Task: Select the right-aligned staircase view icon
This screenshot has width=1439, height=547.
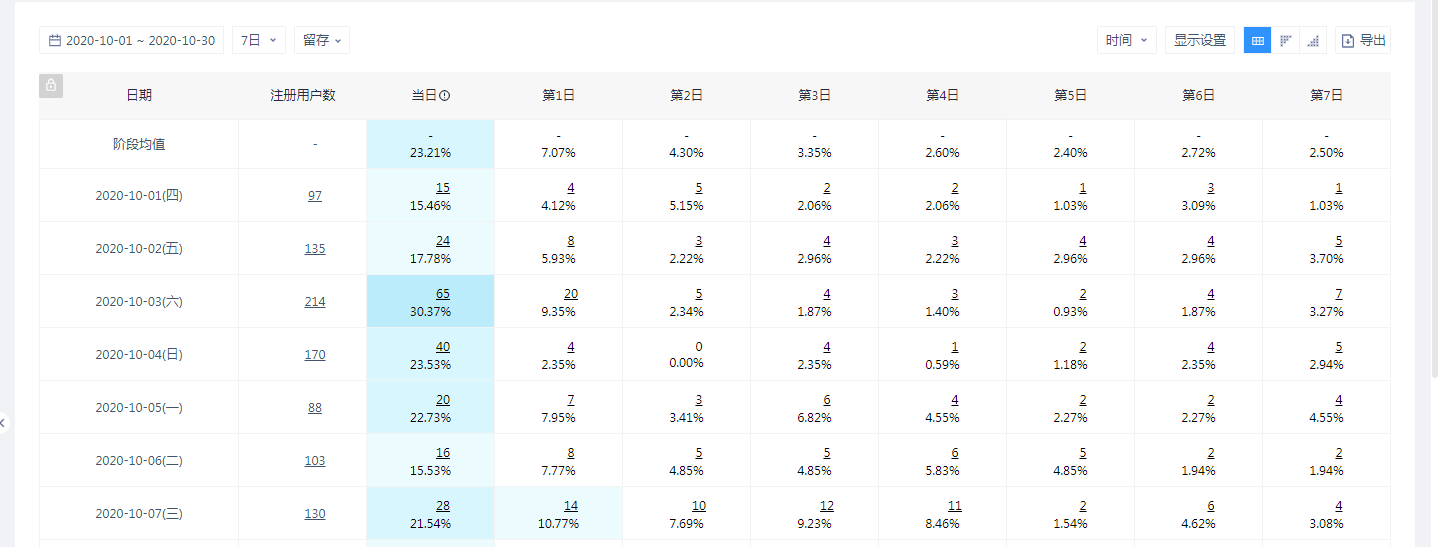Action: (x=1313, y=41)
